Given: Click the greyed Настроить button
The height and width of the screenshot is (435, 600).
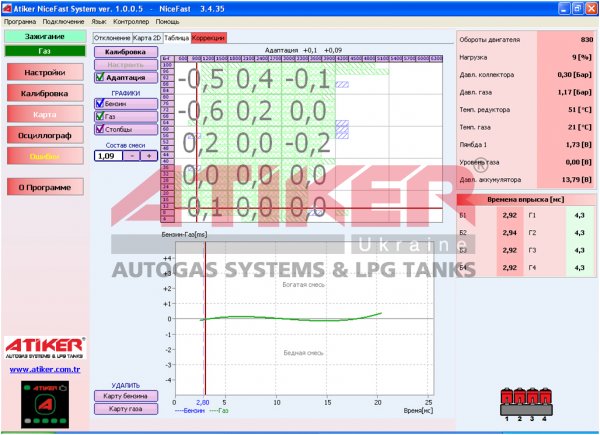Looking at the screenshot, I should pos(126,65).
